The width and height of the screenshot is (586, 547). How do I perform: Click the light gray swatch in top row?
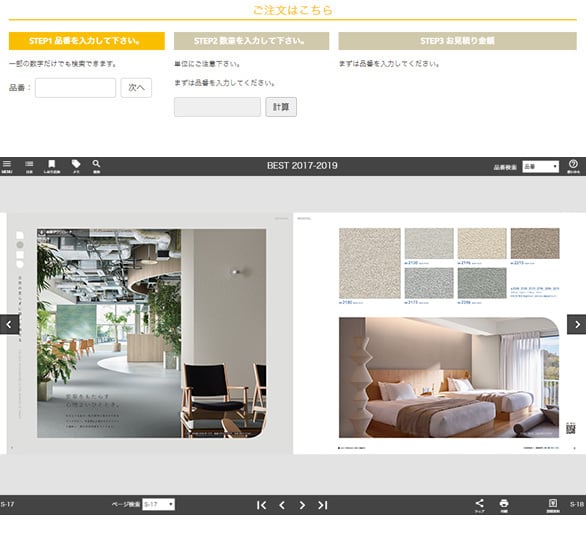click(x=429, y=243)
